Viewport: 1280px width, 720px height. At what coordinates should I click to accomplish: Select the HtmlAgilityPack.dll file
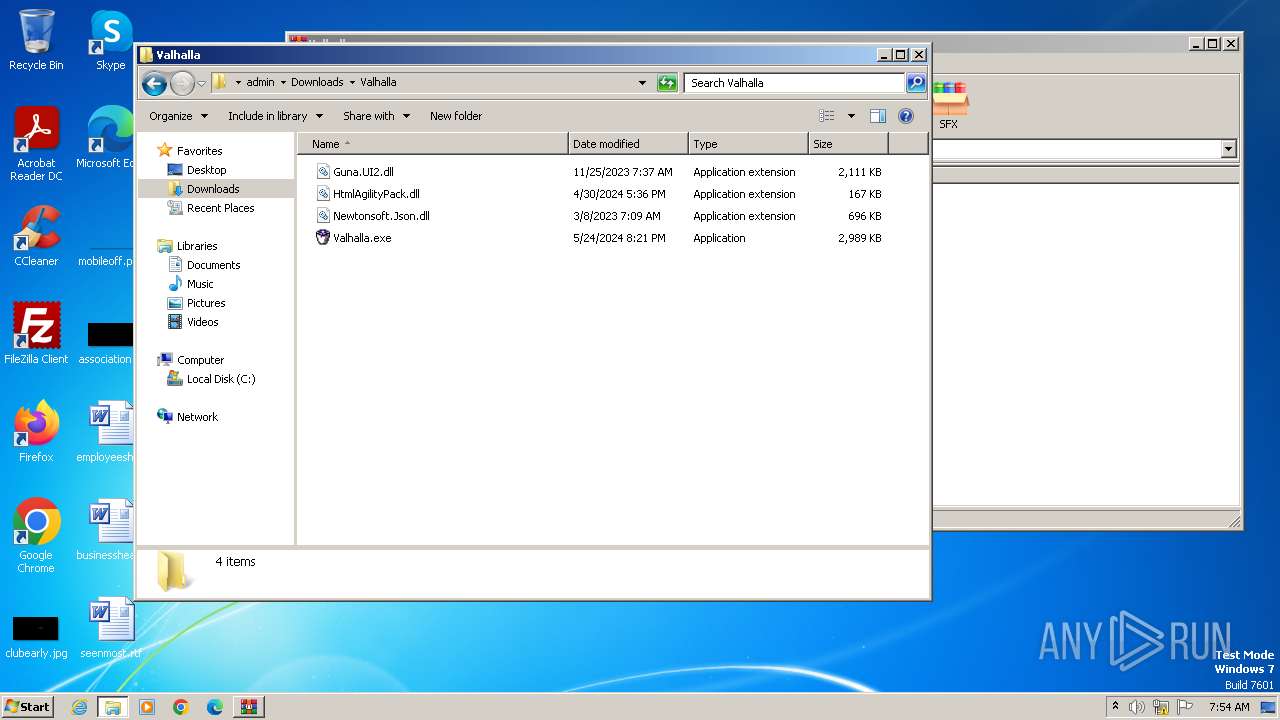point(376,194)
